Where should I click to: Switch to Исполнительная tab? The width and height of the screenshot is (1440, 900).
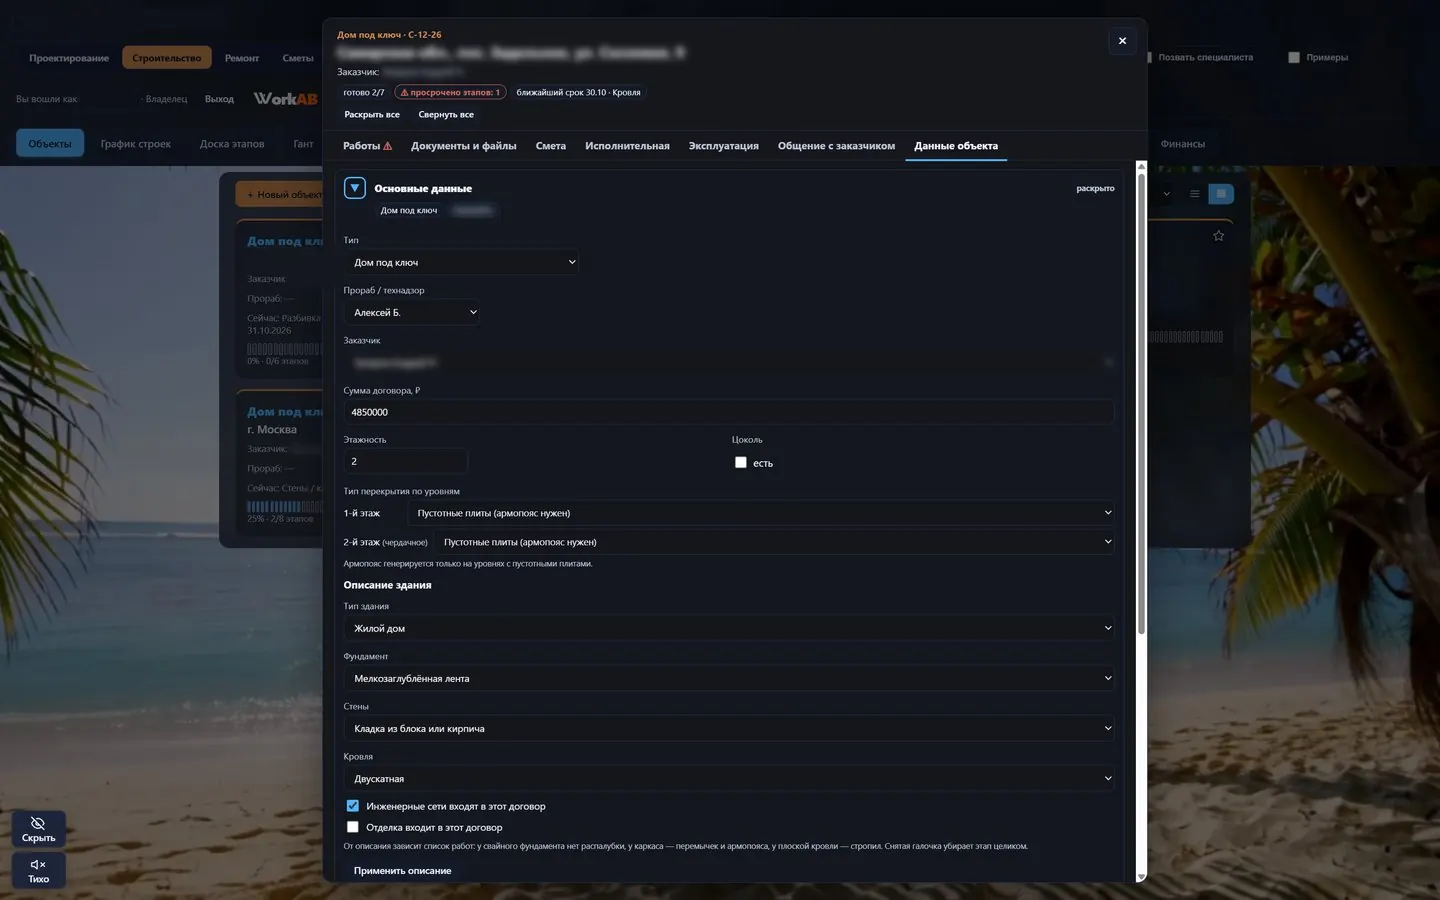[x=627, y=146]
